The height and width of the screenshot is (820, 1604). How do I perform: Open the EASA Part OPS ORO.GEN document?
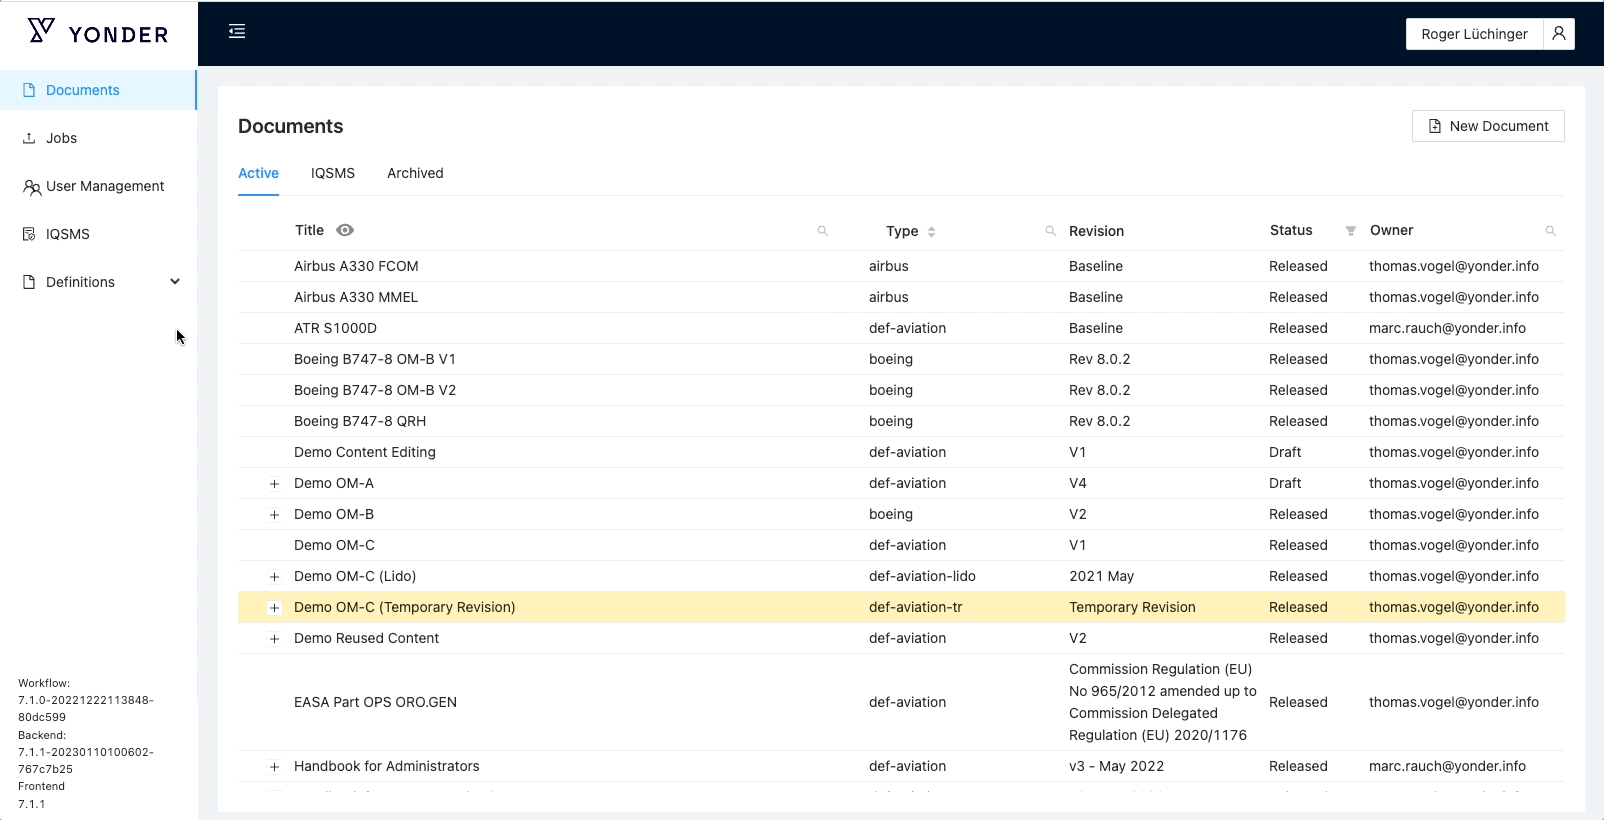click(375, 702)
